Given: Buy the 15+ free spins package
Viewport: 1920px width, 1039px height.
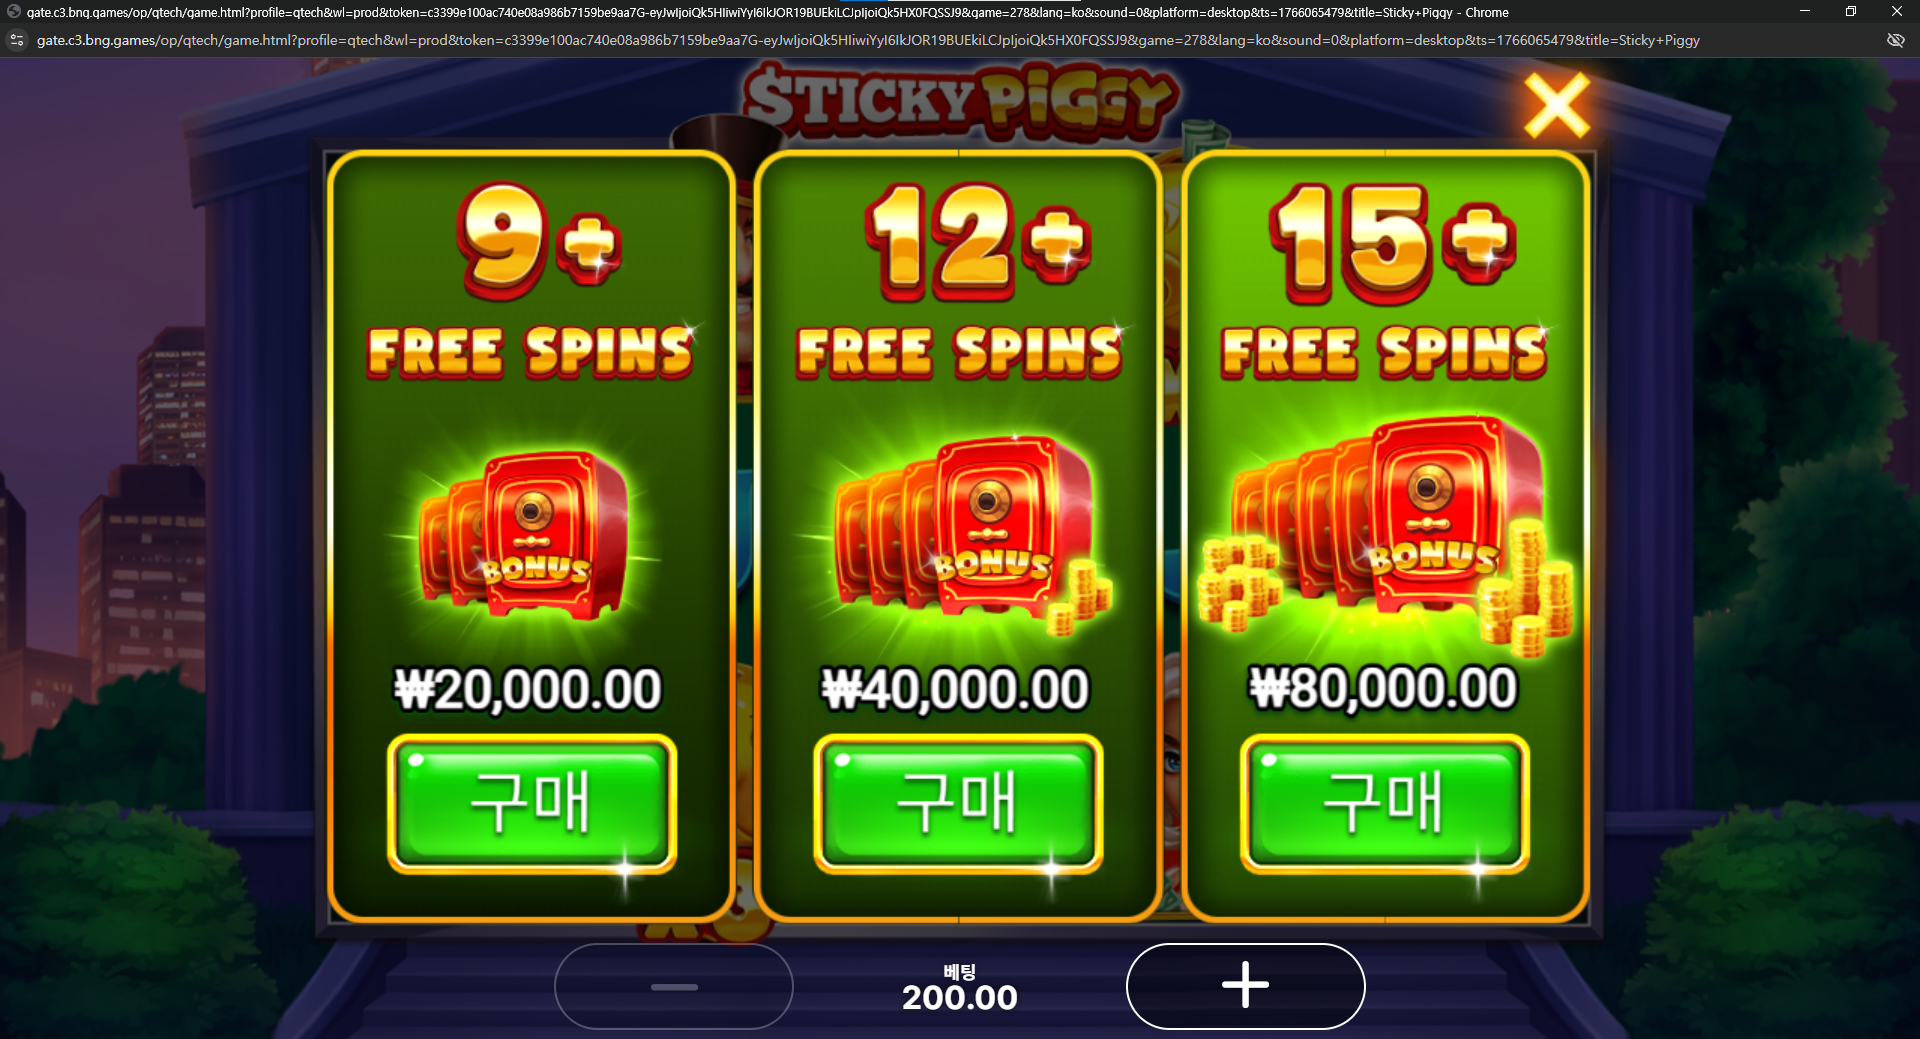Looking at the screenshot, I should [x=1385, y=804].
